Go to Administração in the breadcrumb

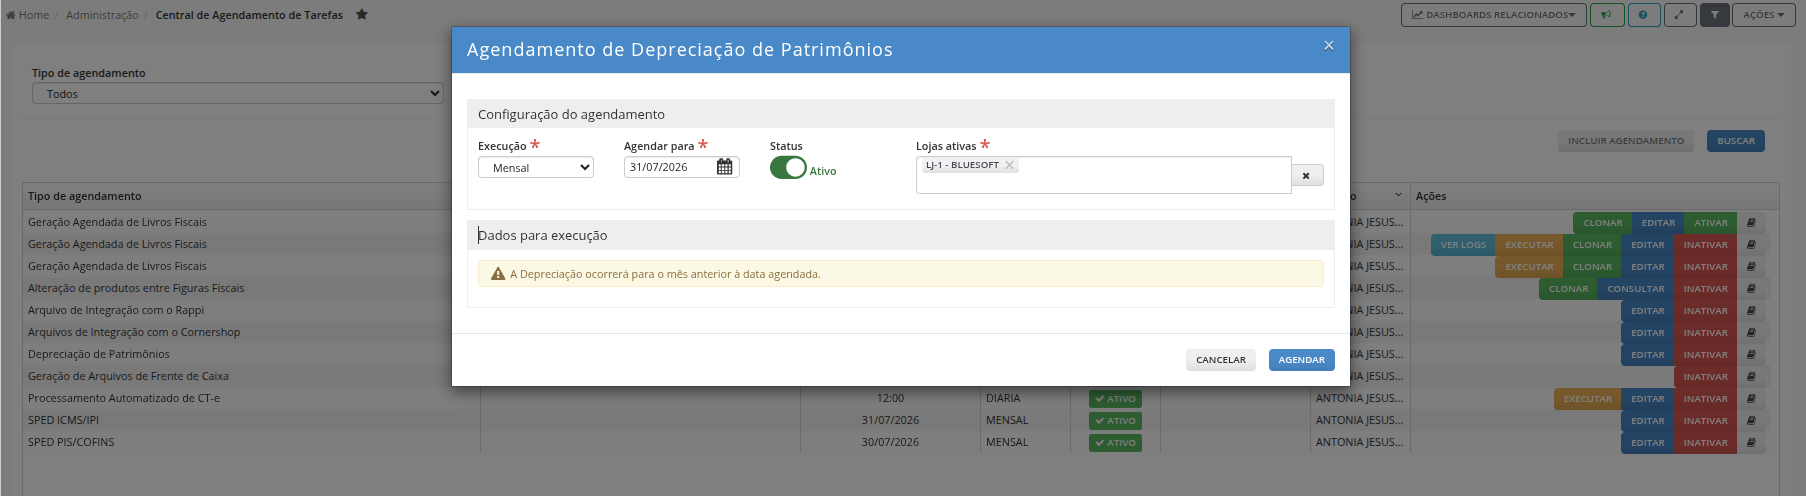[x=102, y=15]
